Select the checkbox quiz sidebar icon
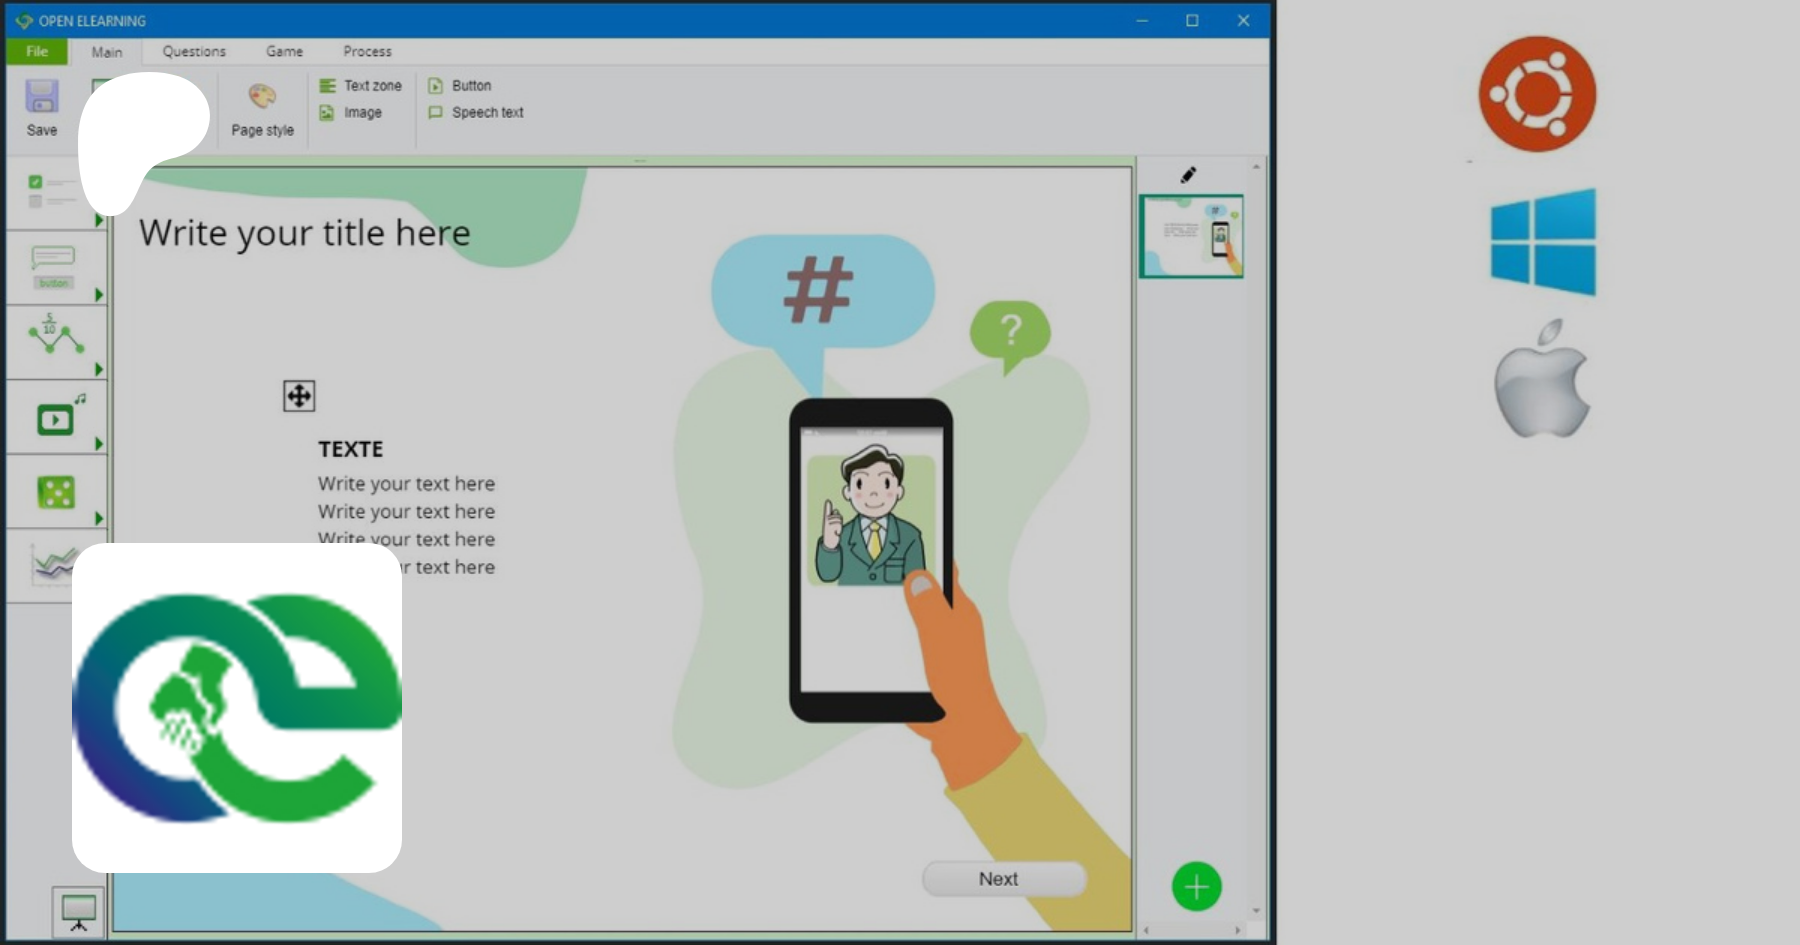 point(51,192)
